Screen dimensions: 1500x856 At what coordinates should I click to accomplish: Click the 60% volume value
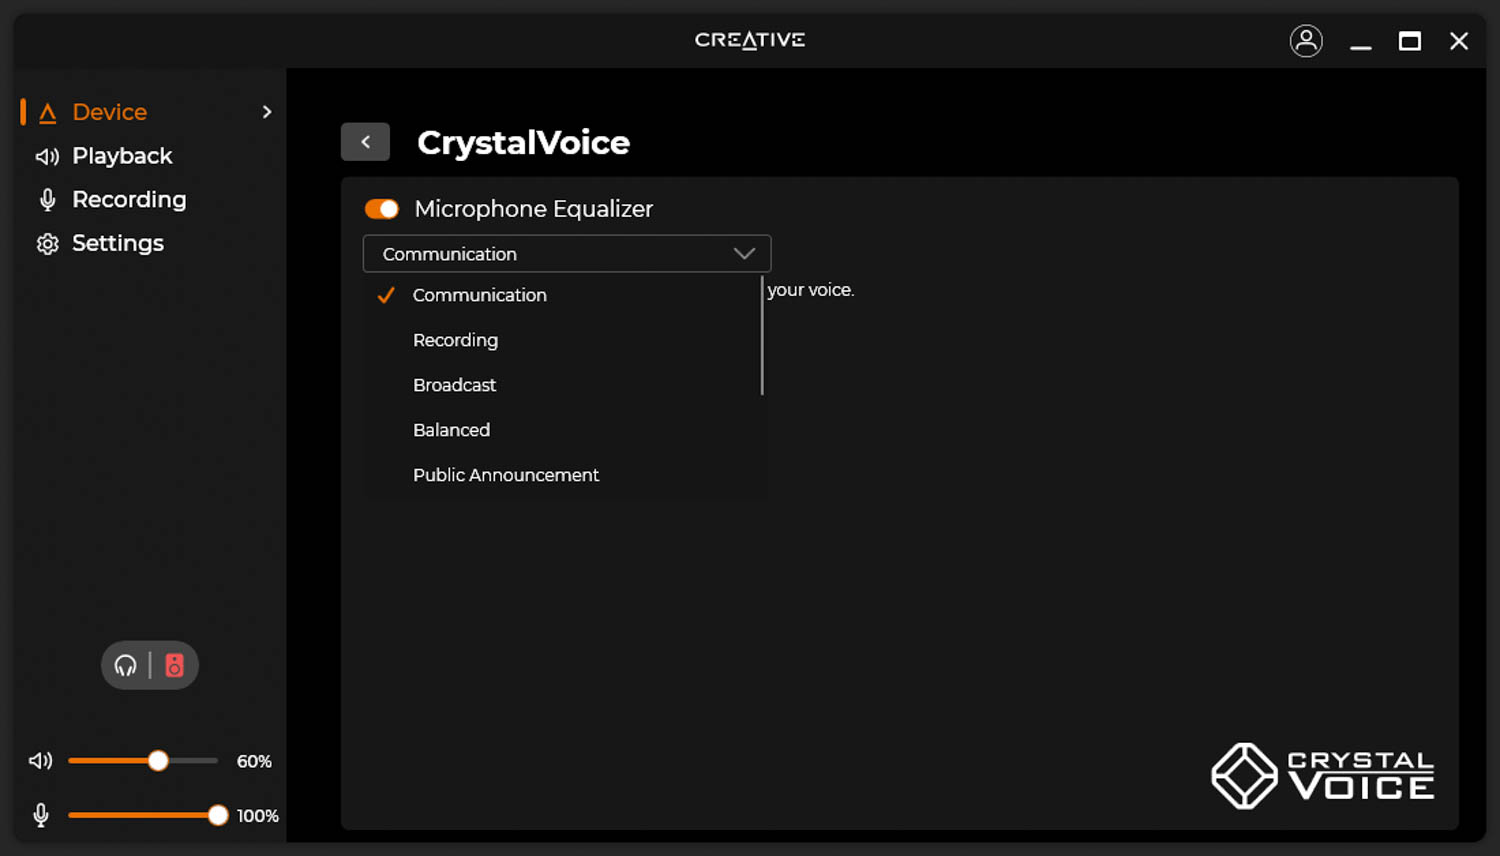254,762
